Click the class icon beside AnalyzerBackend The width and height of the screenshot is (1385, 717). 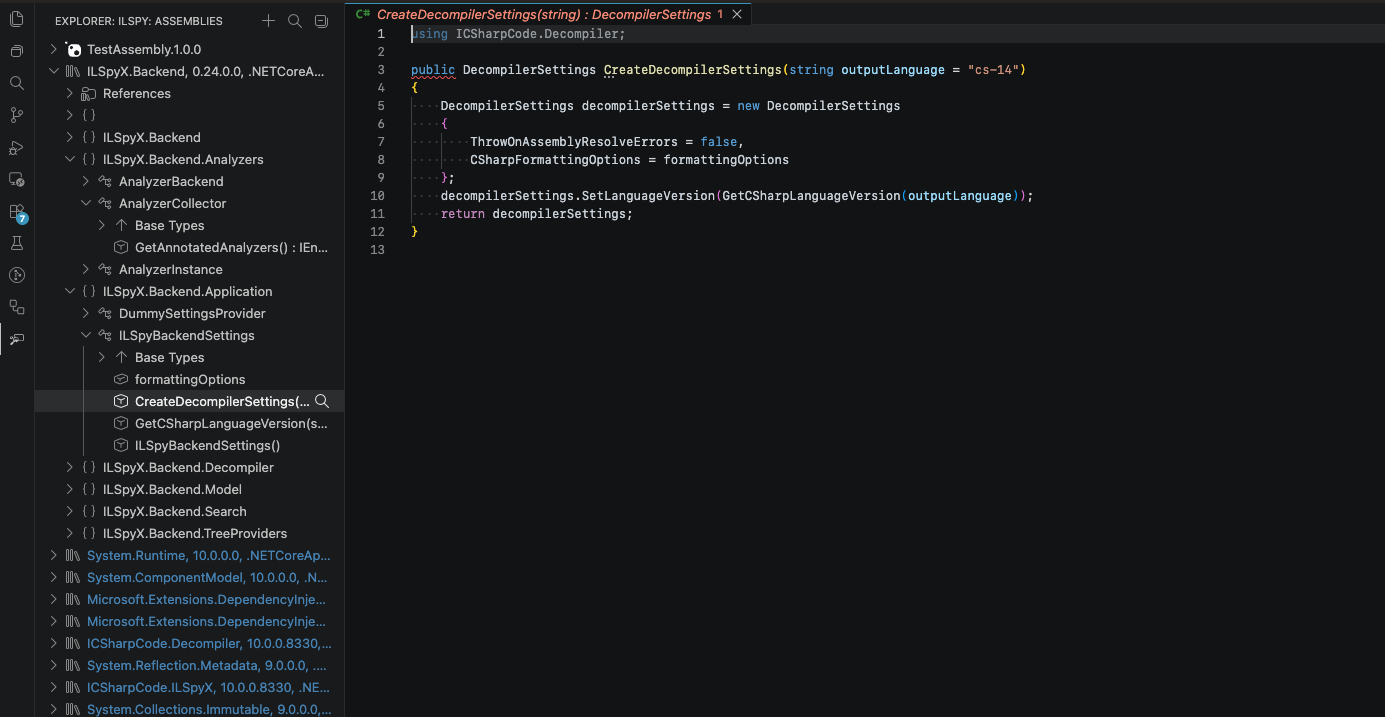pos(105,181)
